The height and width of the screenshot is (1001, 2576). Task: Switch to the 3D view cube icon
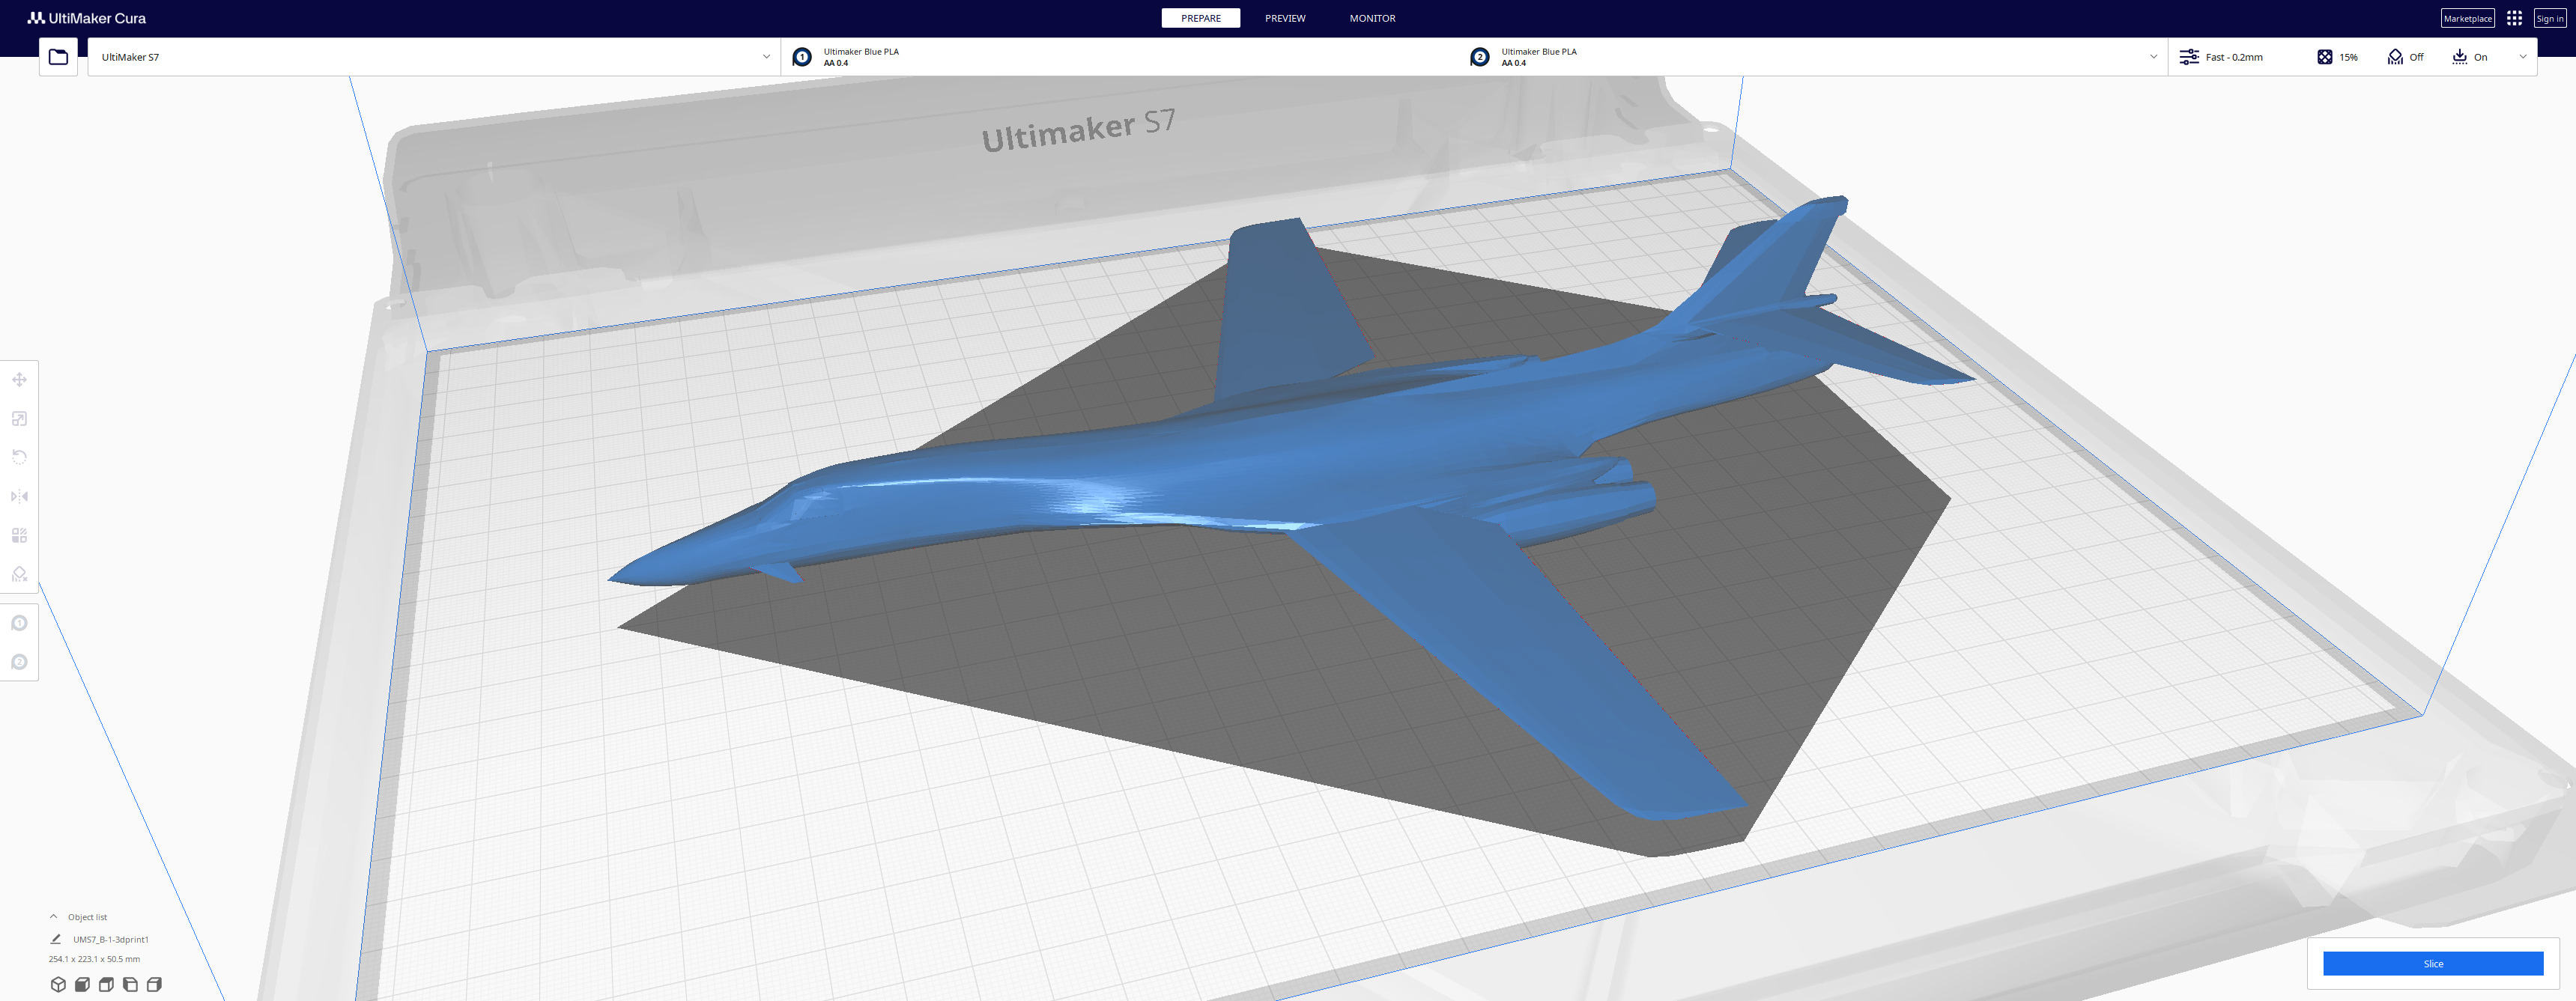(x=58, y=984)
